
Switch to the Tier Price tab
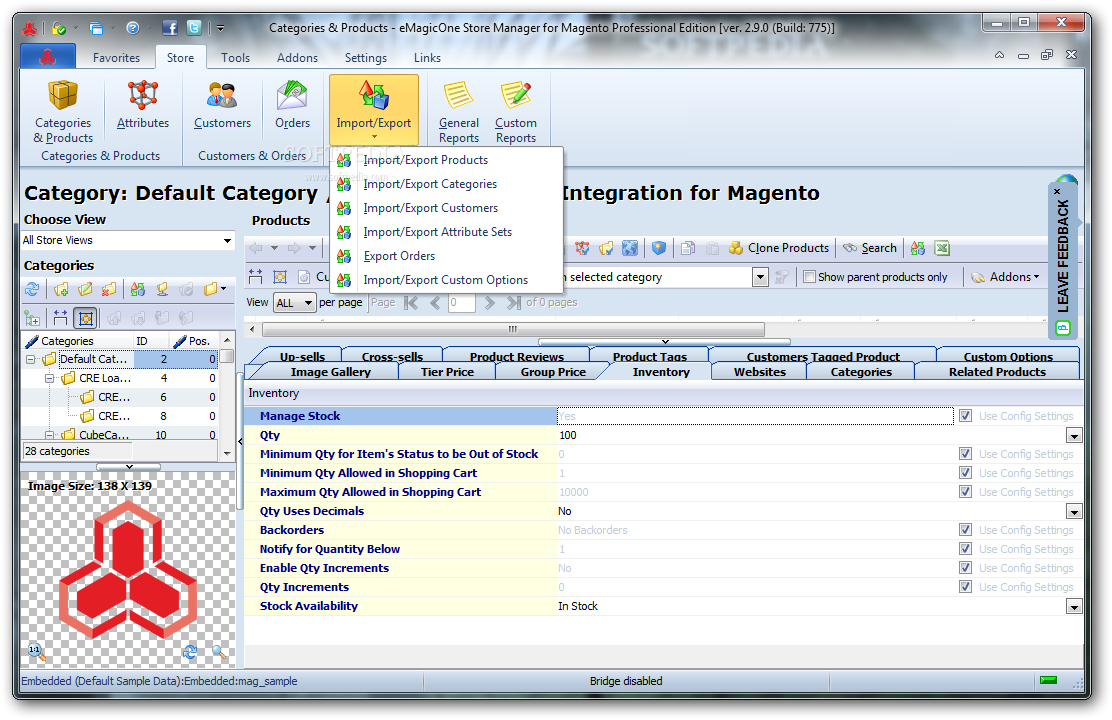pos(447,372)
